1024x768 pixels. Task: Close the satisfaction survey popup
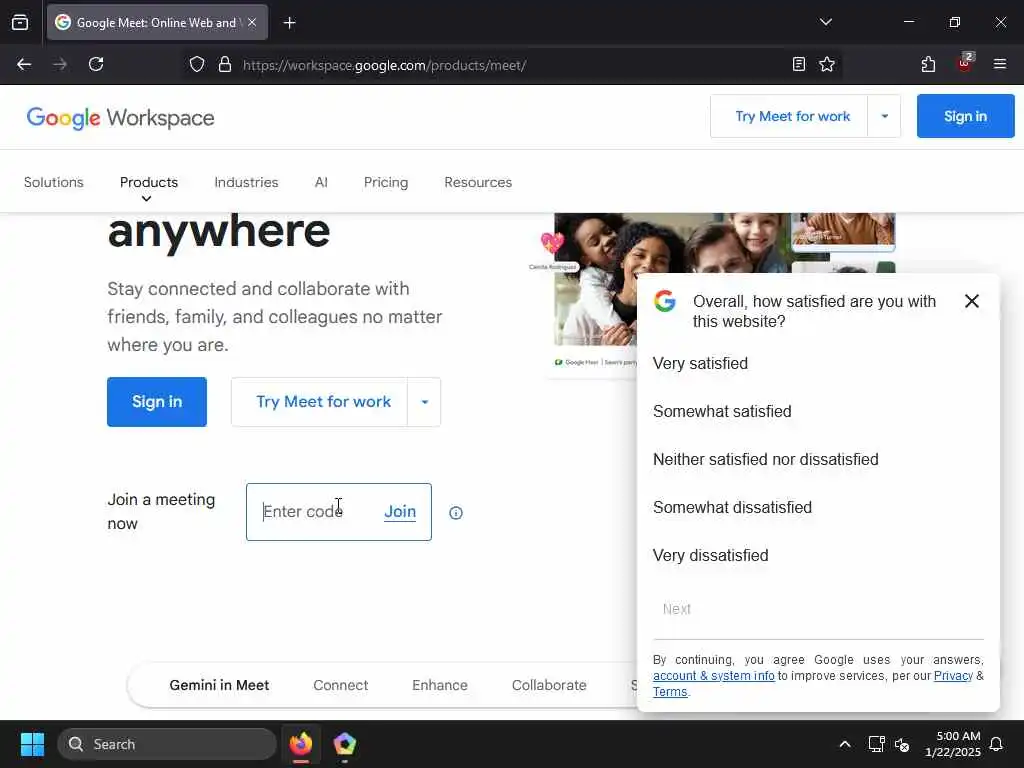(971, 301)
